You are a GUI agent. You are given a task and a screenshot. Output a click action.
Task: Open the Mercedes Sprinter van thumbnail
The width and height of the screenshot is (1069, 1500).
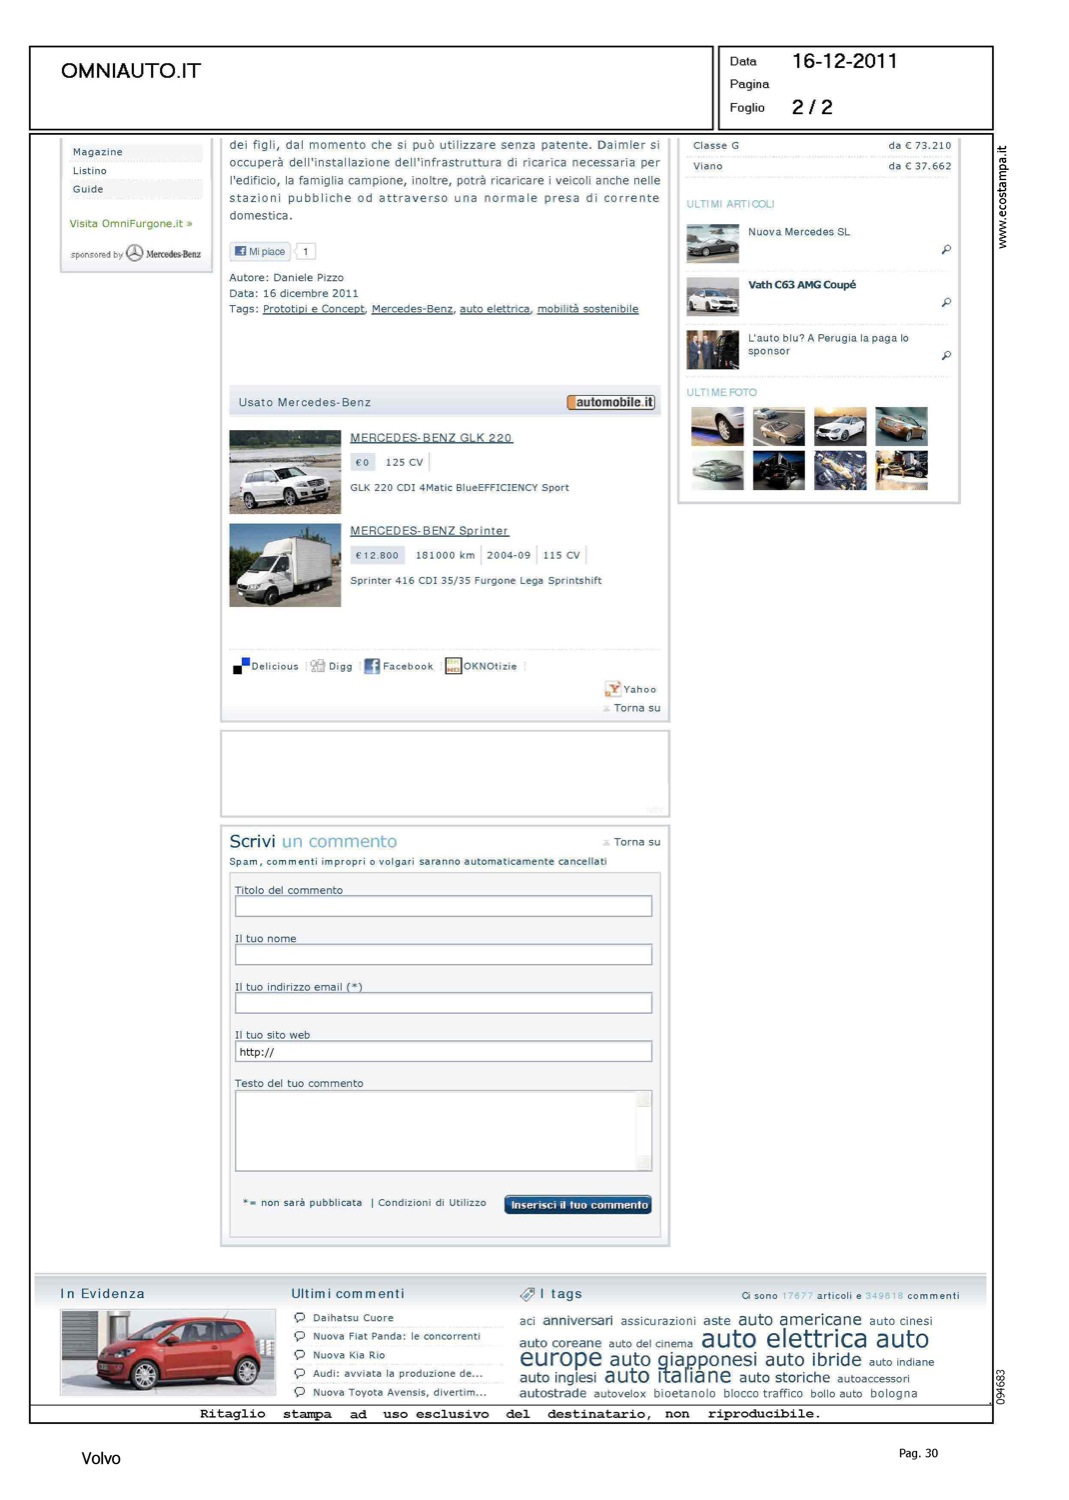[x=285, y=565]
